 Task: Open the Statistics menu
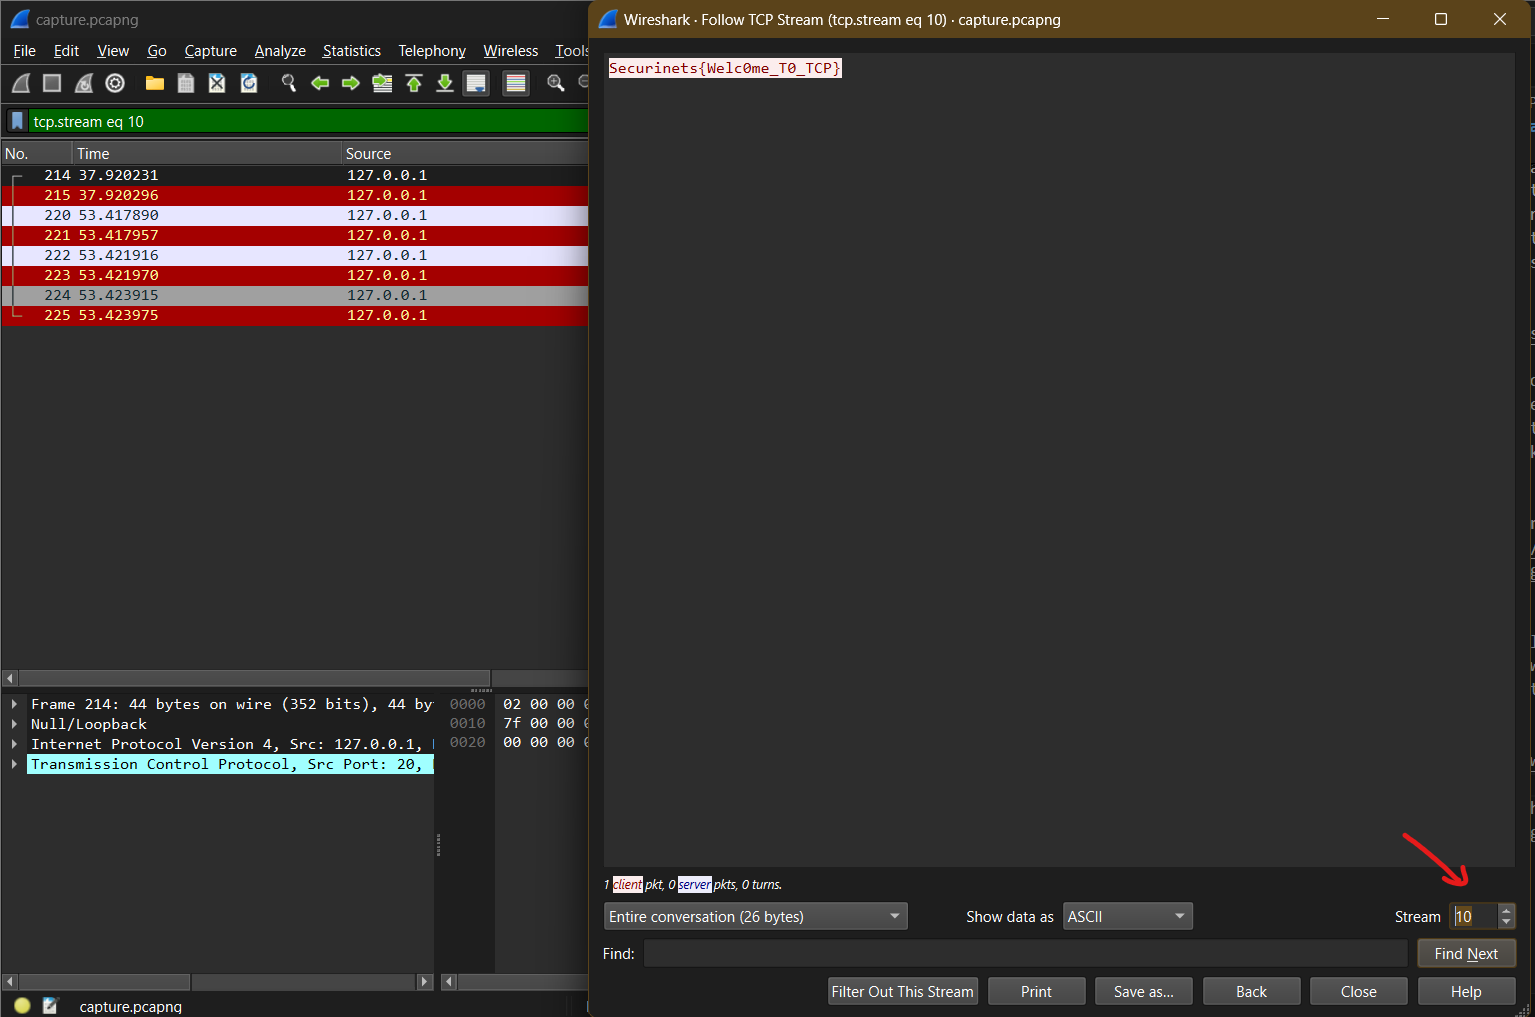(351, 51)
